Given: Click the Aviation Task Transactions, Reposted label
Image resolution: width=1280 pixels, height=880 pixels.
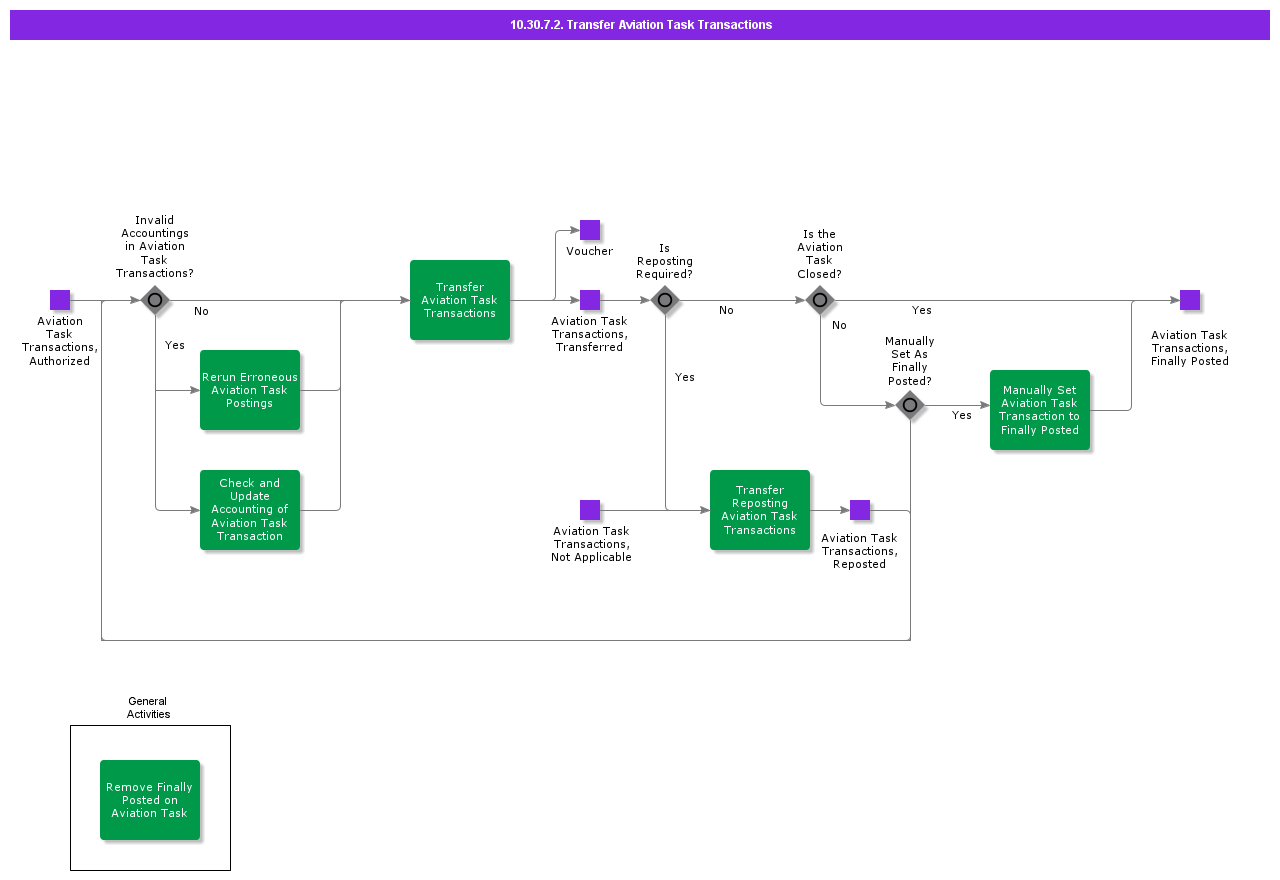Looking at the screenshot, I should tap(860, 551).
